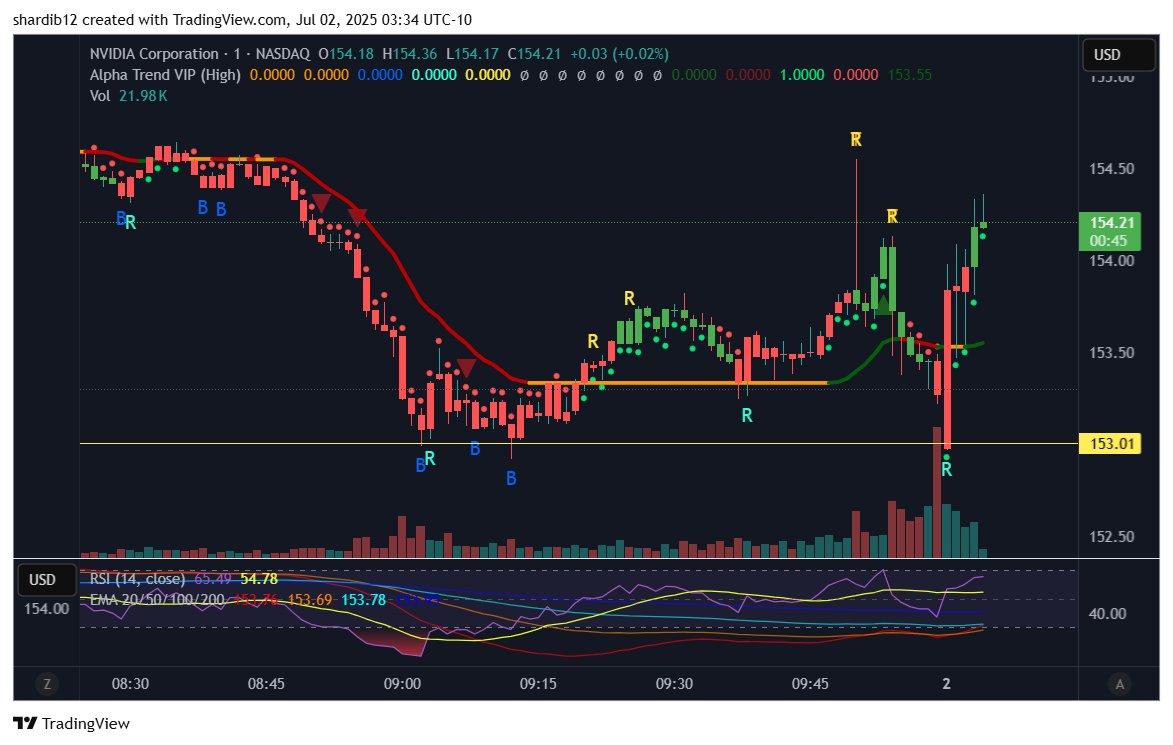Click the EMA 20/50/100/200 legend

pyautogui.click(x=157, y=600)
